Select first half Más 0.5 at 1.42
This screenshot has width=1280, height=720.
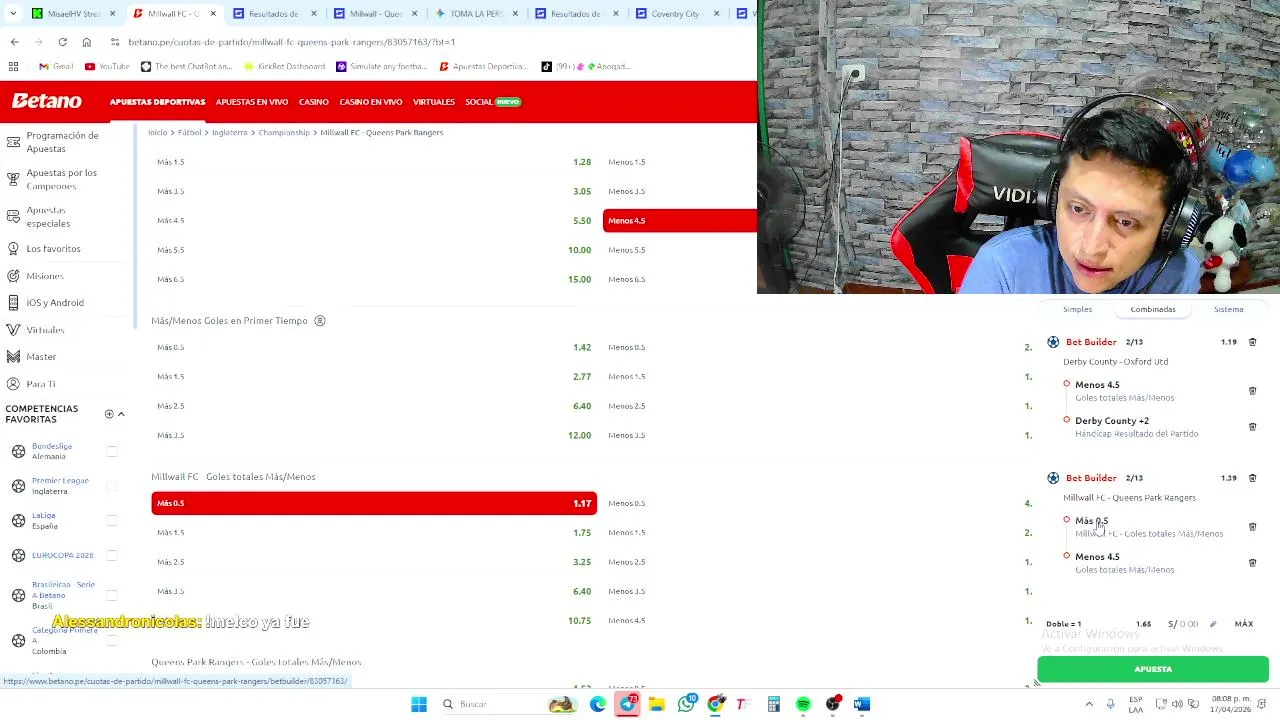(x=374, y=347)
